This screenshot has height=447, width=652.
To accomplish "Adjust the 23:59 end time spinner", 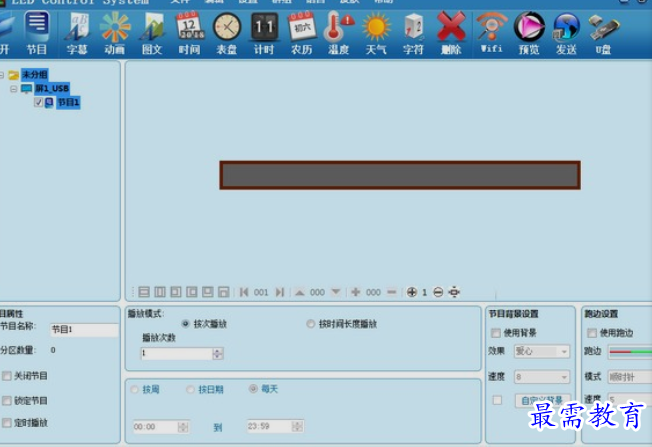I will click(x=297, y=426).
